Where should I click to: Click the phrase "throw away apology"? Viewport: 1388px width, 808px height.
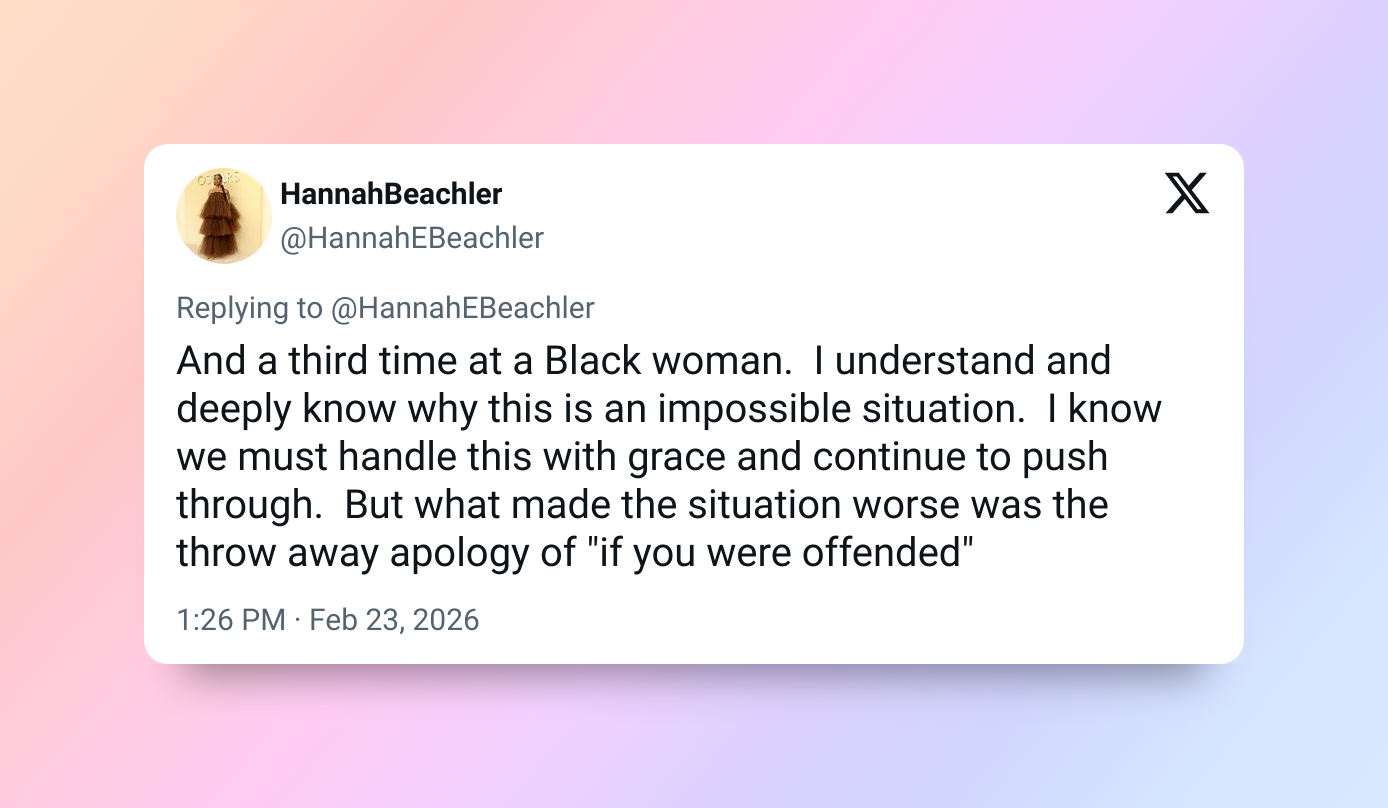(356, 552)
